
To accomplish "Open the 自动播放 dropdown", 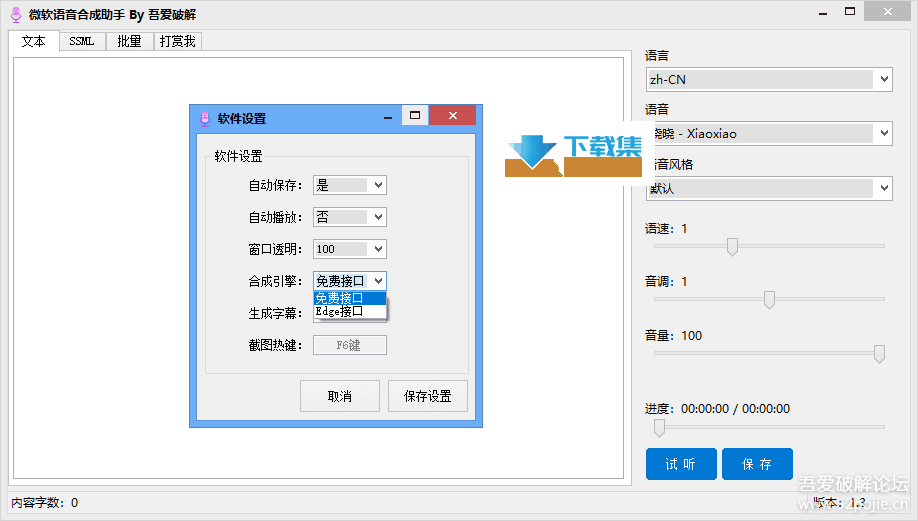I will [350, 217].
